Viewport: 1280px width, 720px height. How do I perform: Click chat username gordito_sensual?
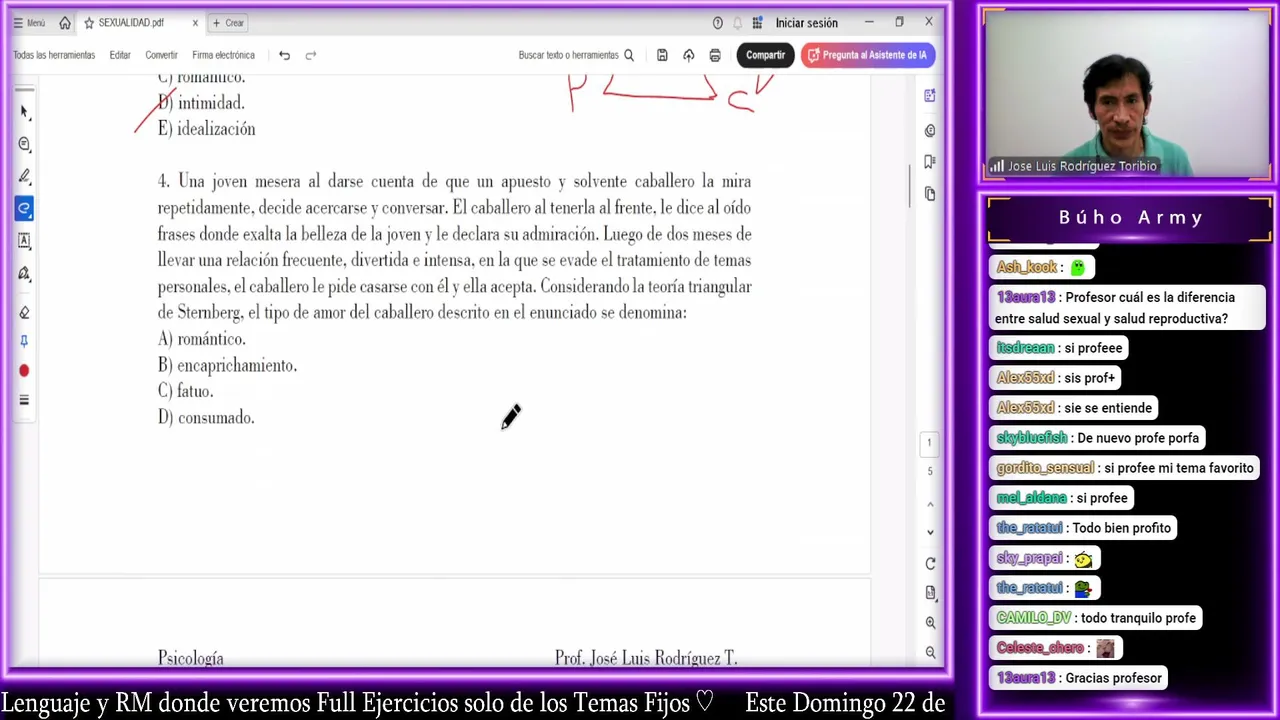(1045, 468)
